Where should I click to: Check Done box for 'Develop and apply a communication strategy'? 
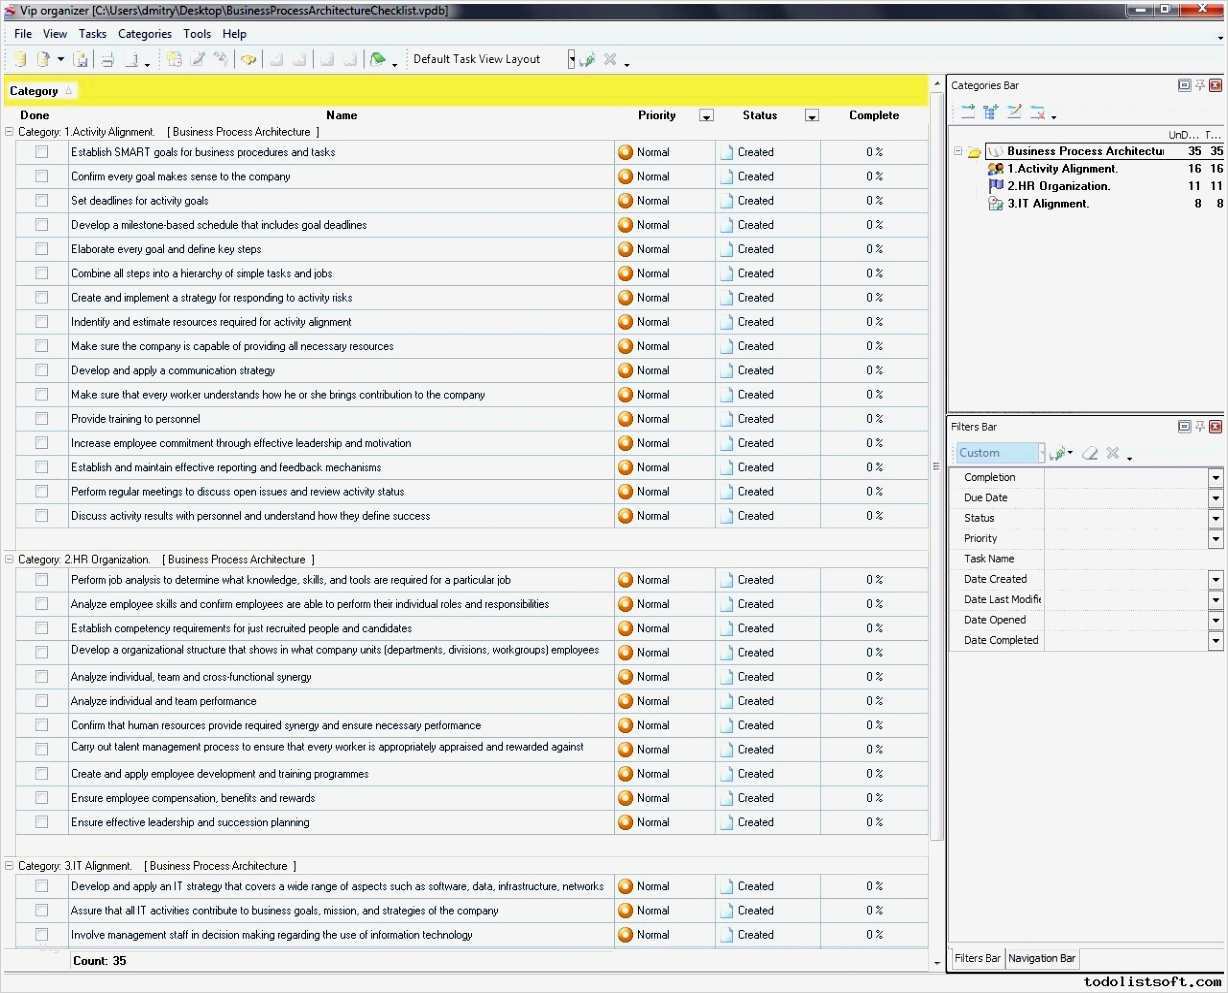tap(42, 370)
